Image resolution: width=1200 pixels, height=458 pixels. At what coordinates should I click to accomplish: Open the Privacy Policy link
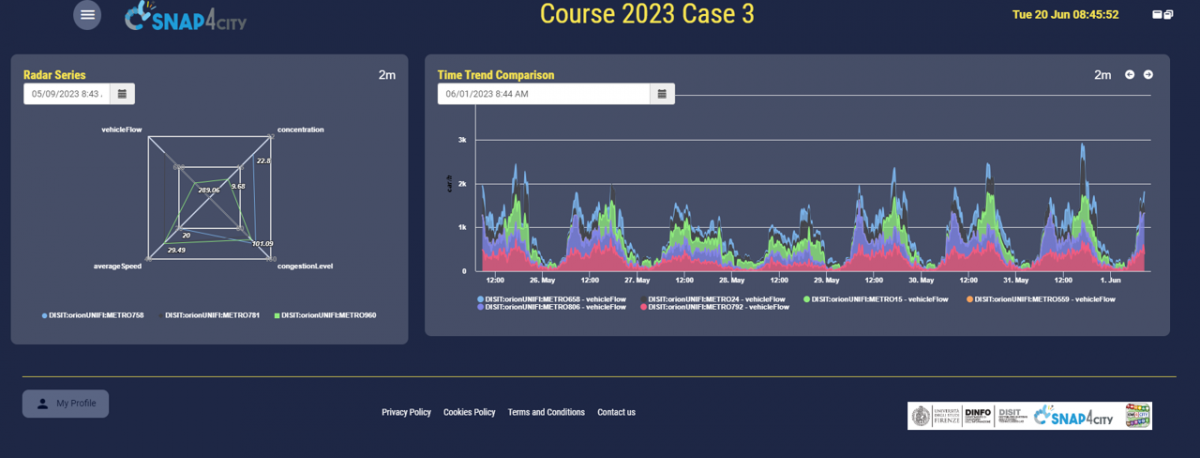point(406,412)
